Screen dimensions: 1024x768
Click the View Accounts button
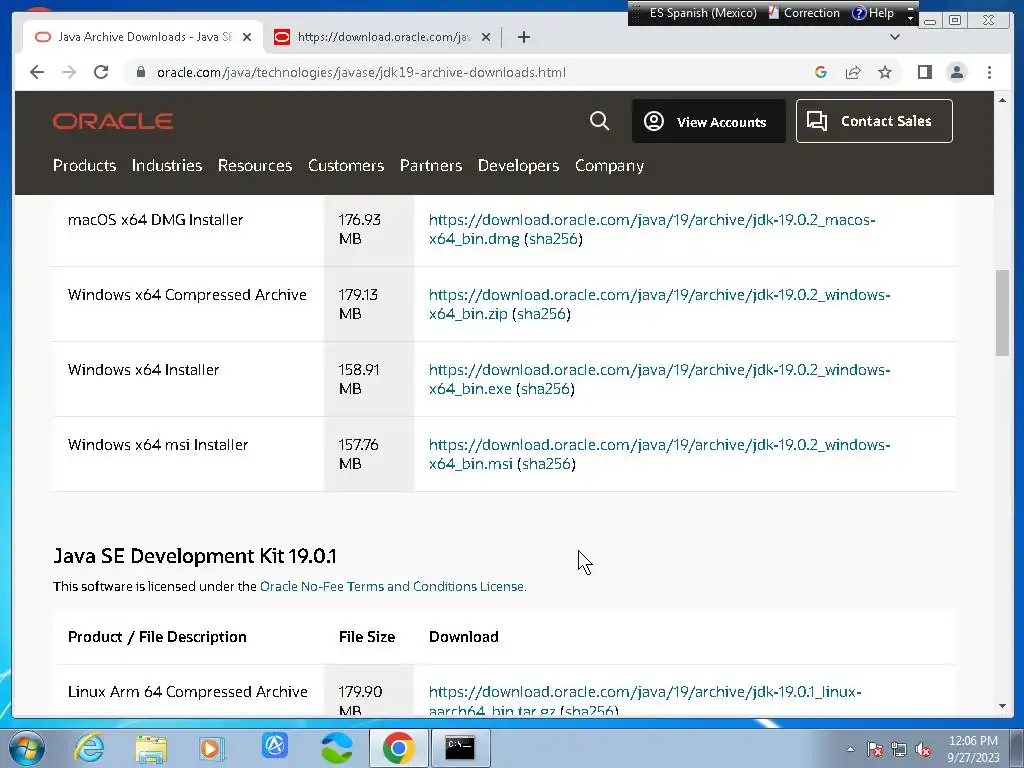[709, 121]
